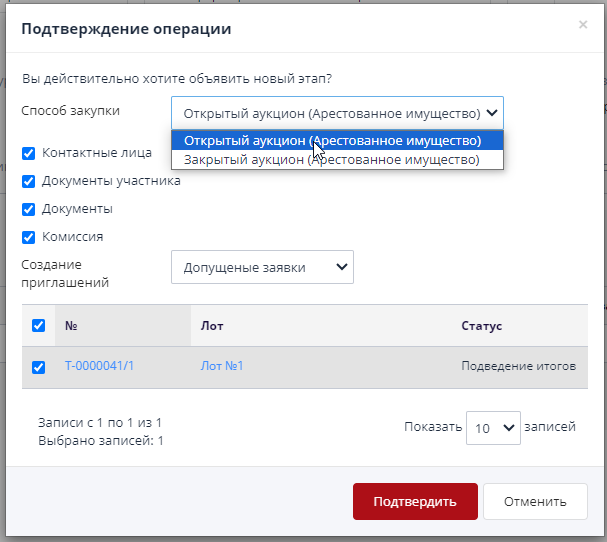This screenshot has height=542, width=607.
Task: Click the Подтвердить button
Action: 415,501
